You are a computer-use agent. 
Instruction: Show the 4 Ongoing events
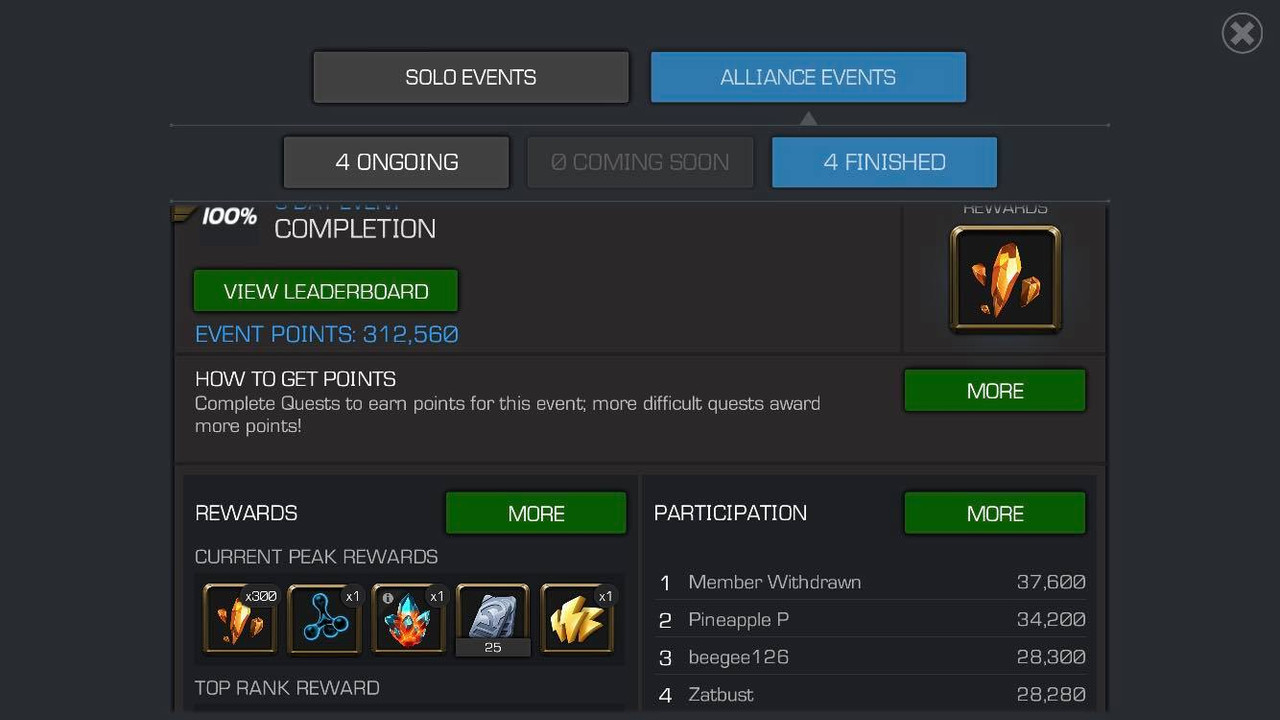(397, 162)
